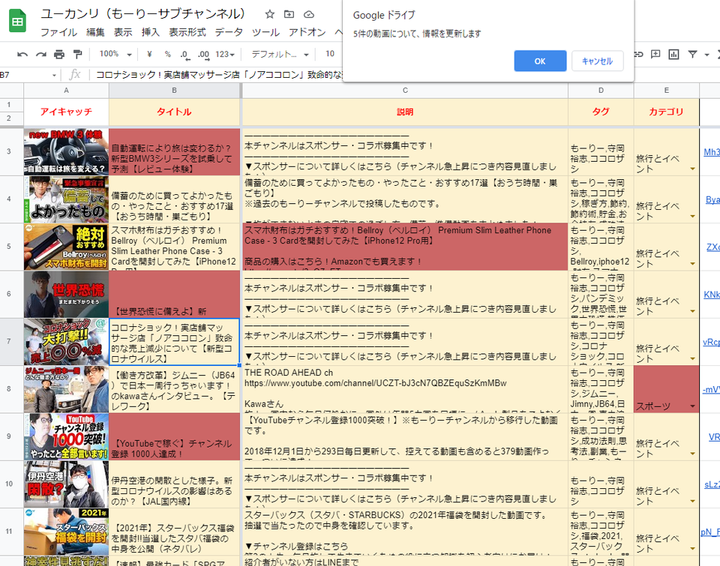Select column C header
The image size is (720, 566).
(x=405, y=90)
